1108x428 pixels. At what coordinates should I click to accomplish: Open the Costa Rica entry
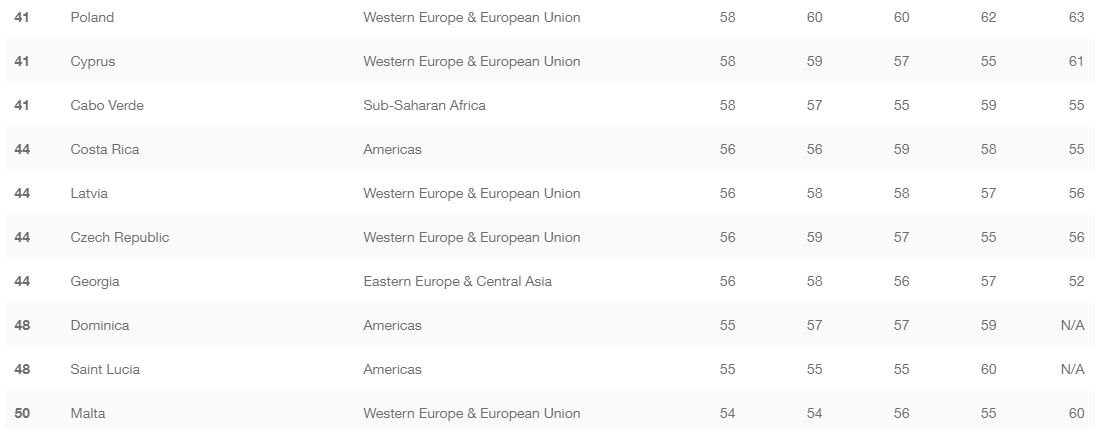[104, 150]
